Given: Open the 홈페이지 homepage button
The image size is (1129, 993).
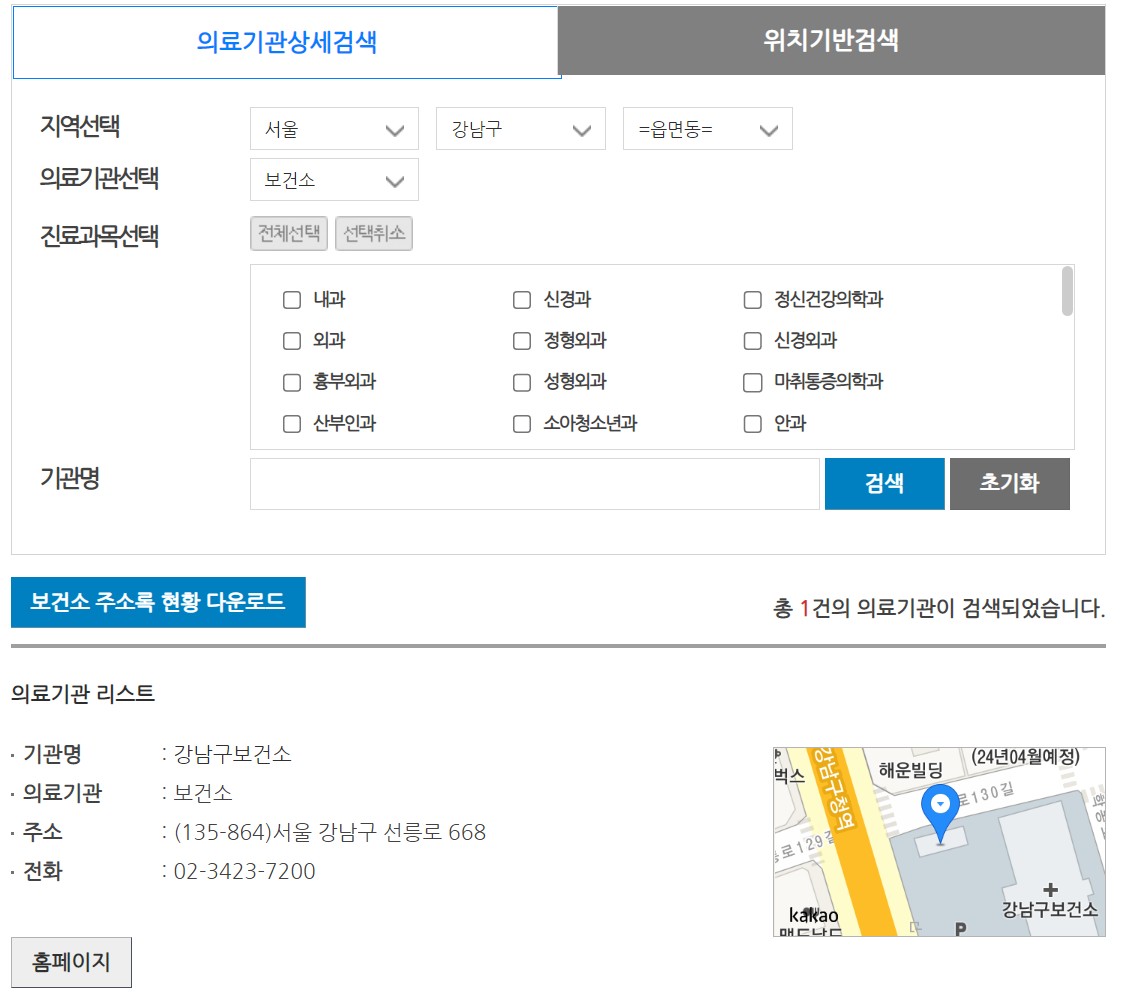Looking at the screenshot, I should 70,961.
